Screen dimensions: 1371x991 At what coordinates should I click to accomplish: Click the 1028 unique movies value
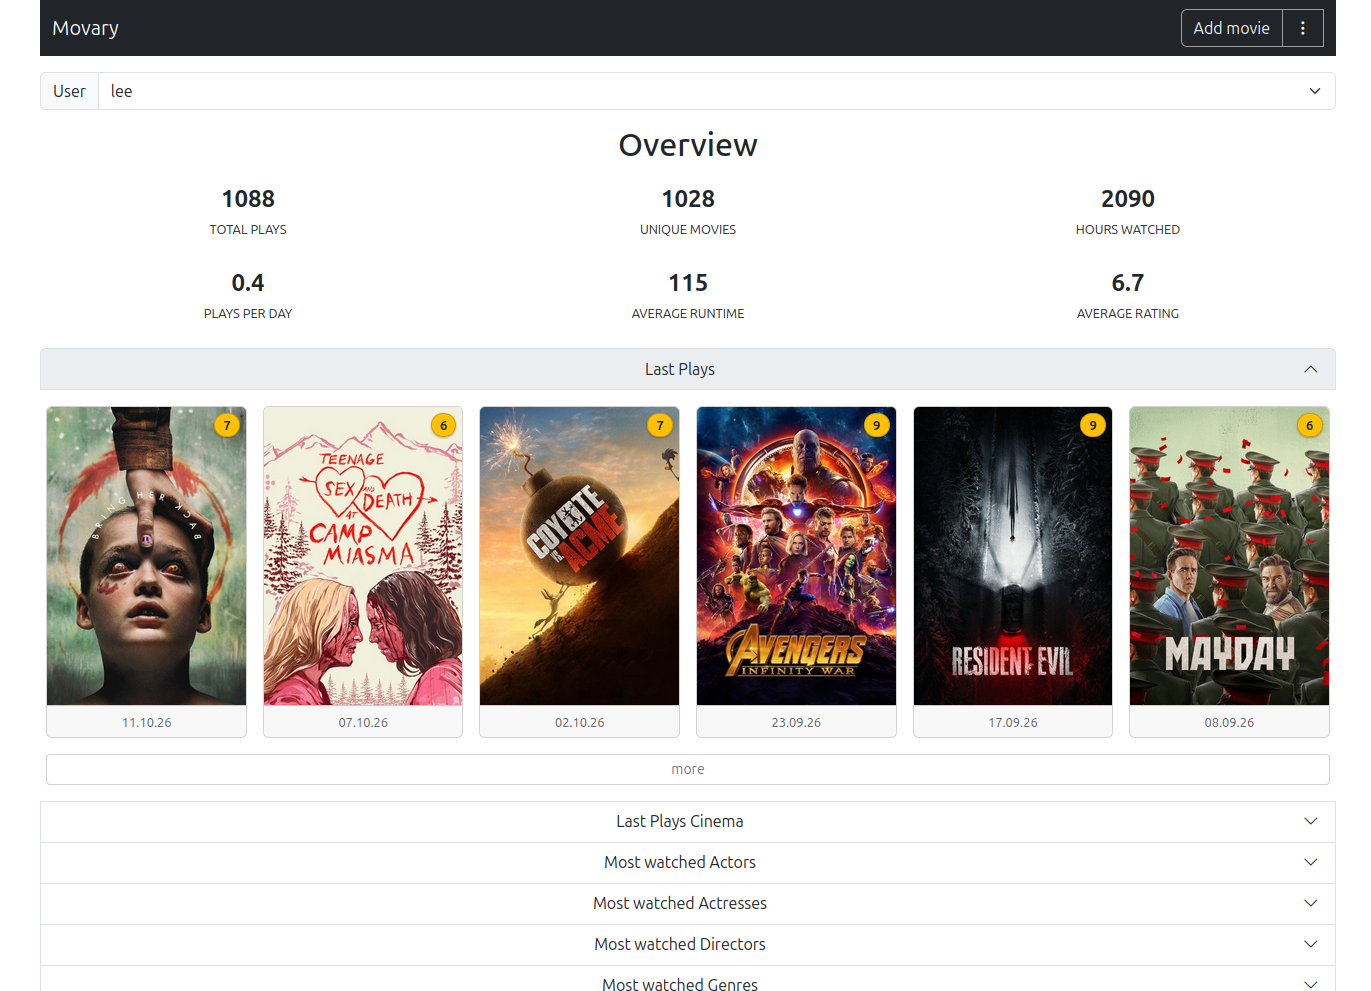coord(688,199)
